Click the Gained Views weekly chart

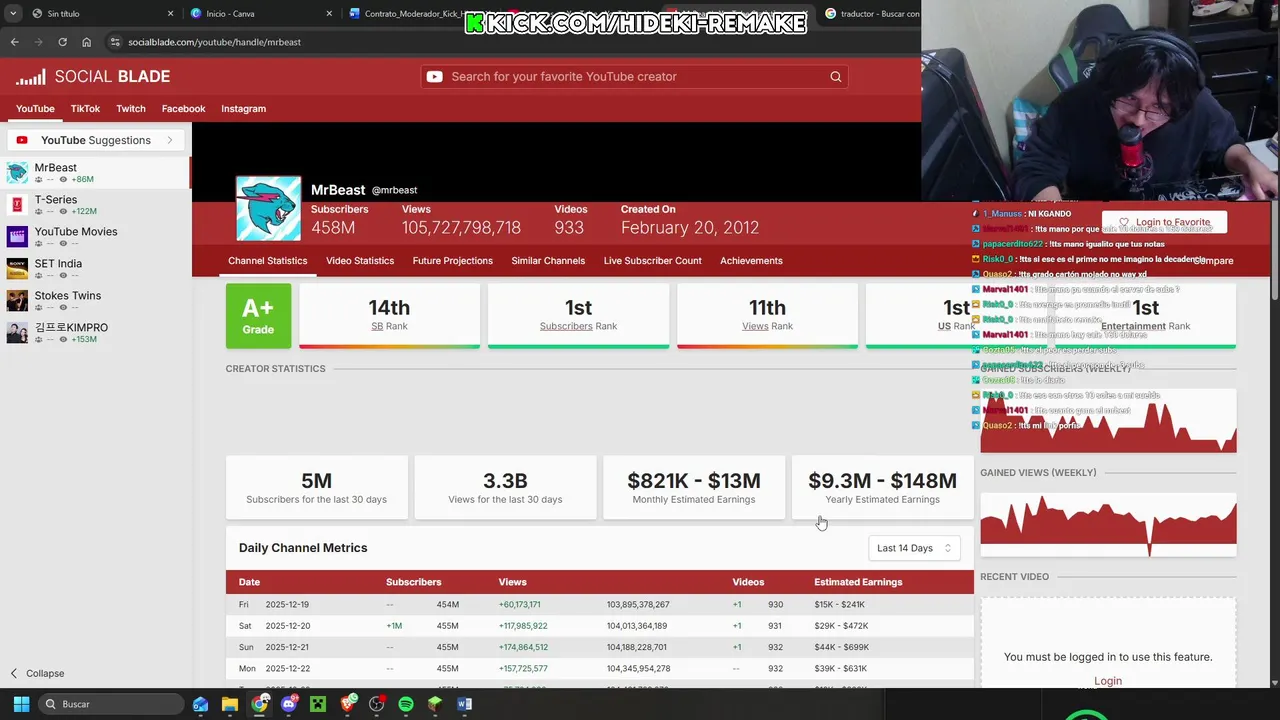(1108, 524)
